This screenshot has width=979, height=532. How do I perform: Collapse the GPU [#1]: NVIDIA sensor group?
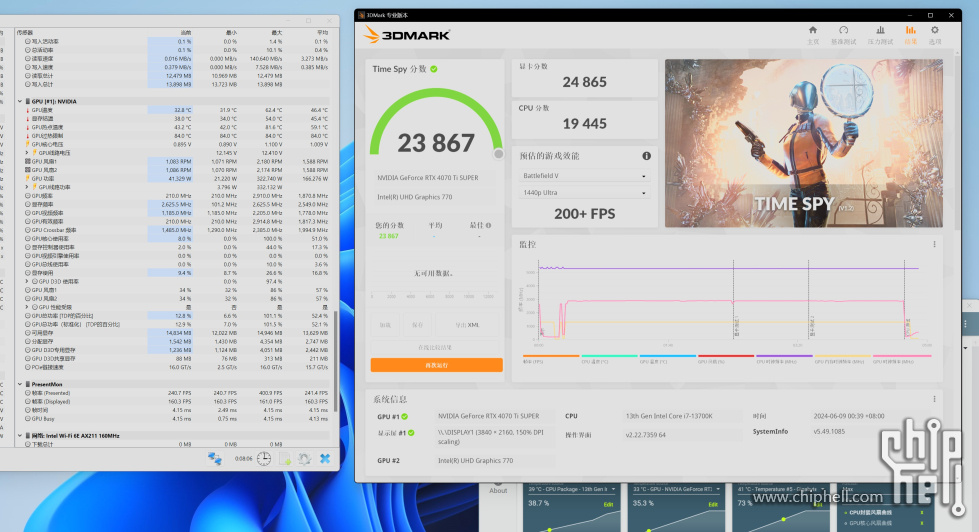(x=20, y=101)
